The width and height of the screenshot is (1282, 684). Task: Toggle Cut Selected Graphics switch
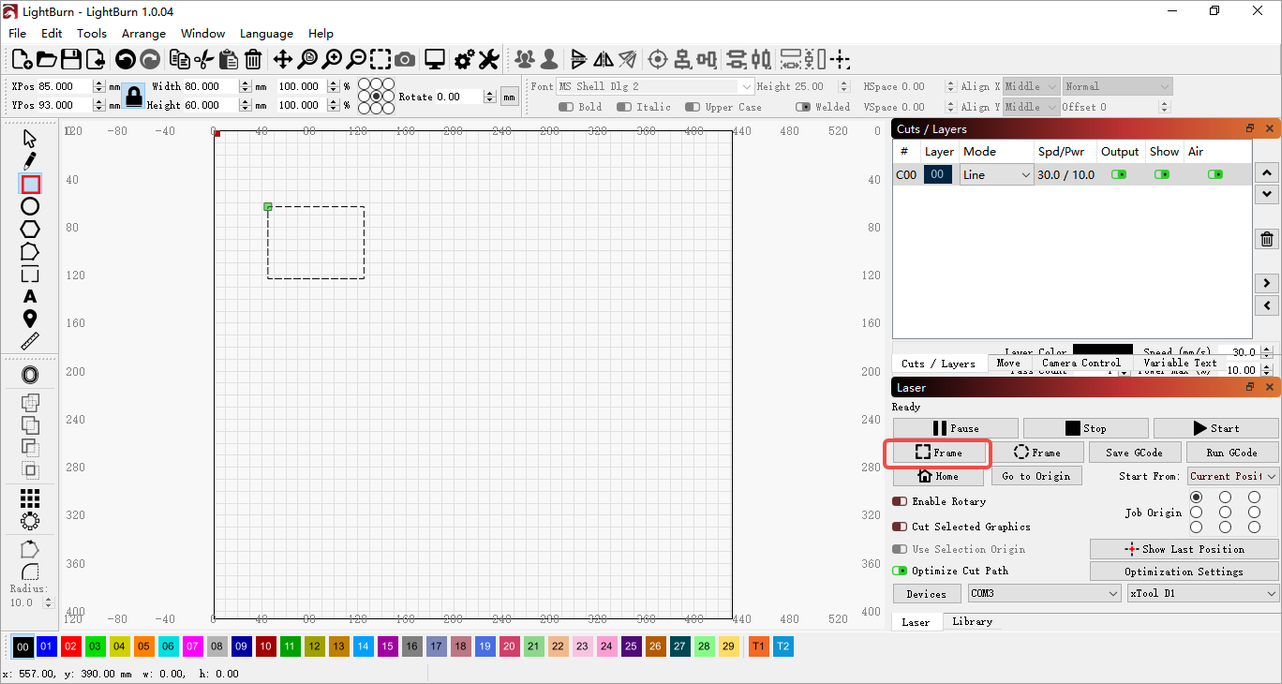[899, 526]
